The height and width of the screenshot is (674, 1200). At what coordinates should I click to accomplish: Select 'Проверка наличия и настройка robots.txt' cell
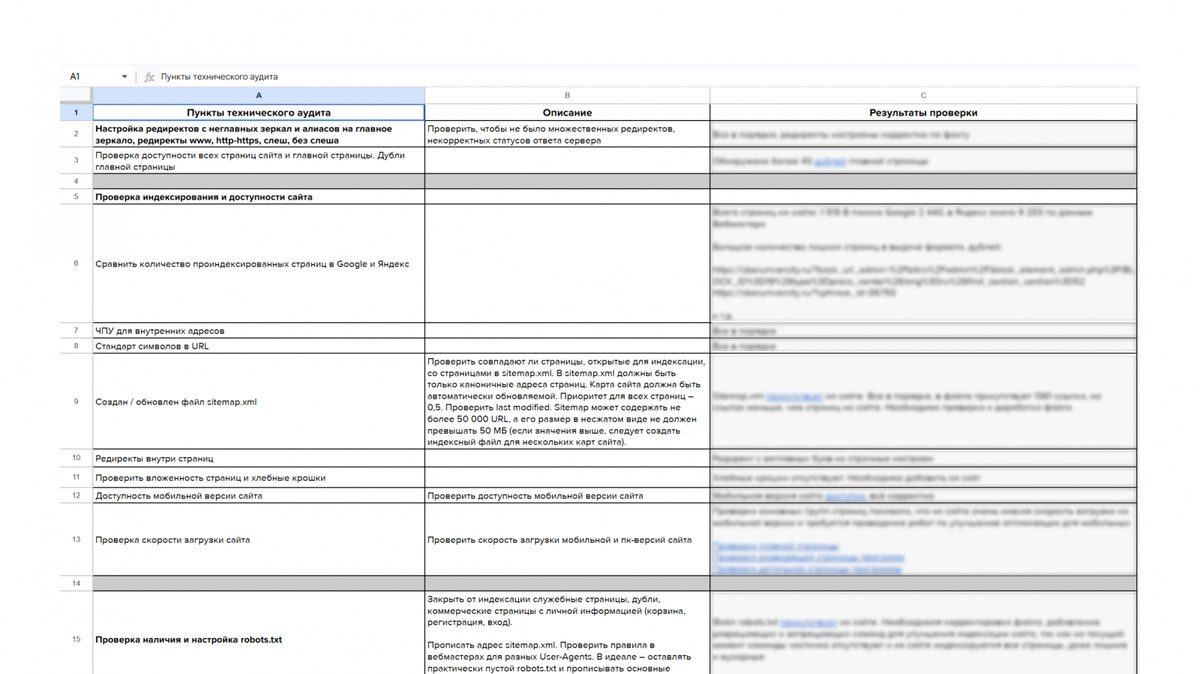pyautogui.click(x=259, y=639)
